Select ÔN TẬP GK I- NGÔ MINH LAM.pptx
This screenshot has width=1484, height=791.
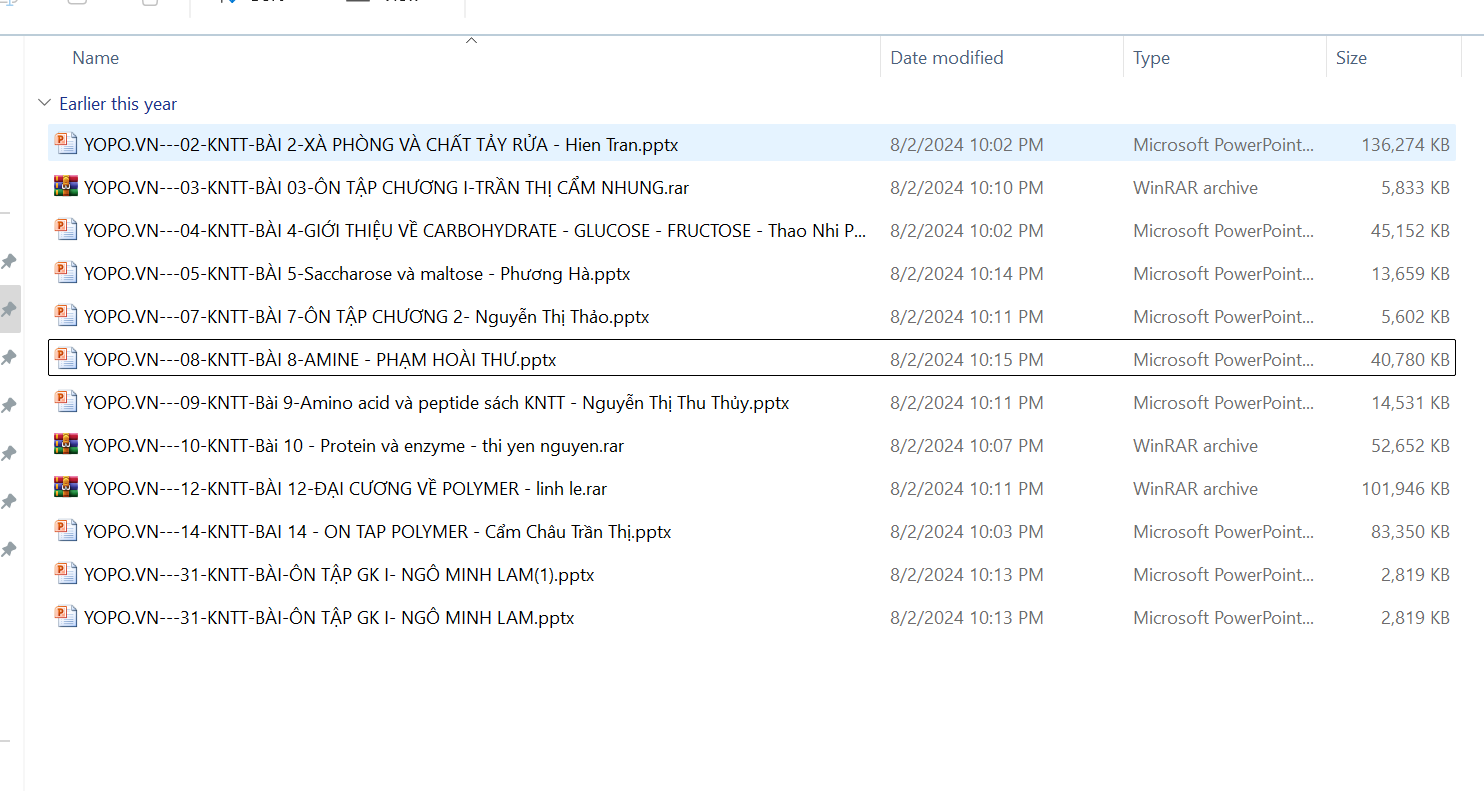click(329, 618)
